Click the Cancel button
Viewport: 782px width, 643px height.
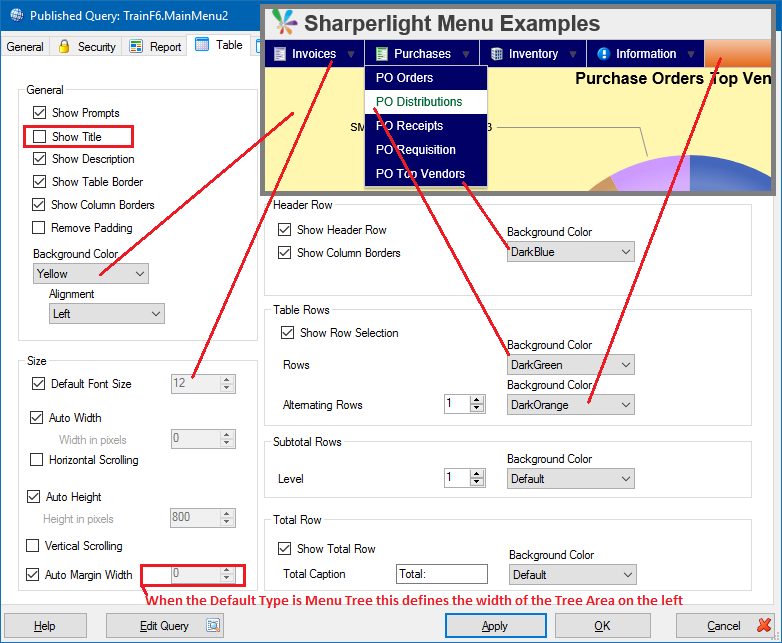[726, 626]
